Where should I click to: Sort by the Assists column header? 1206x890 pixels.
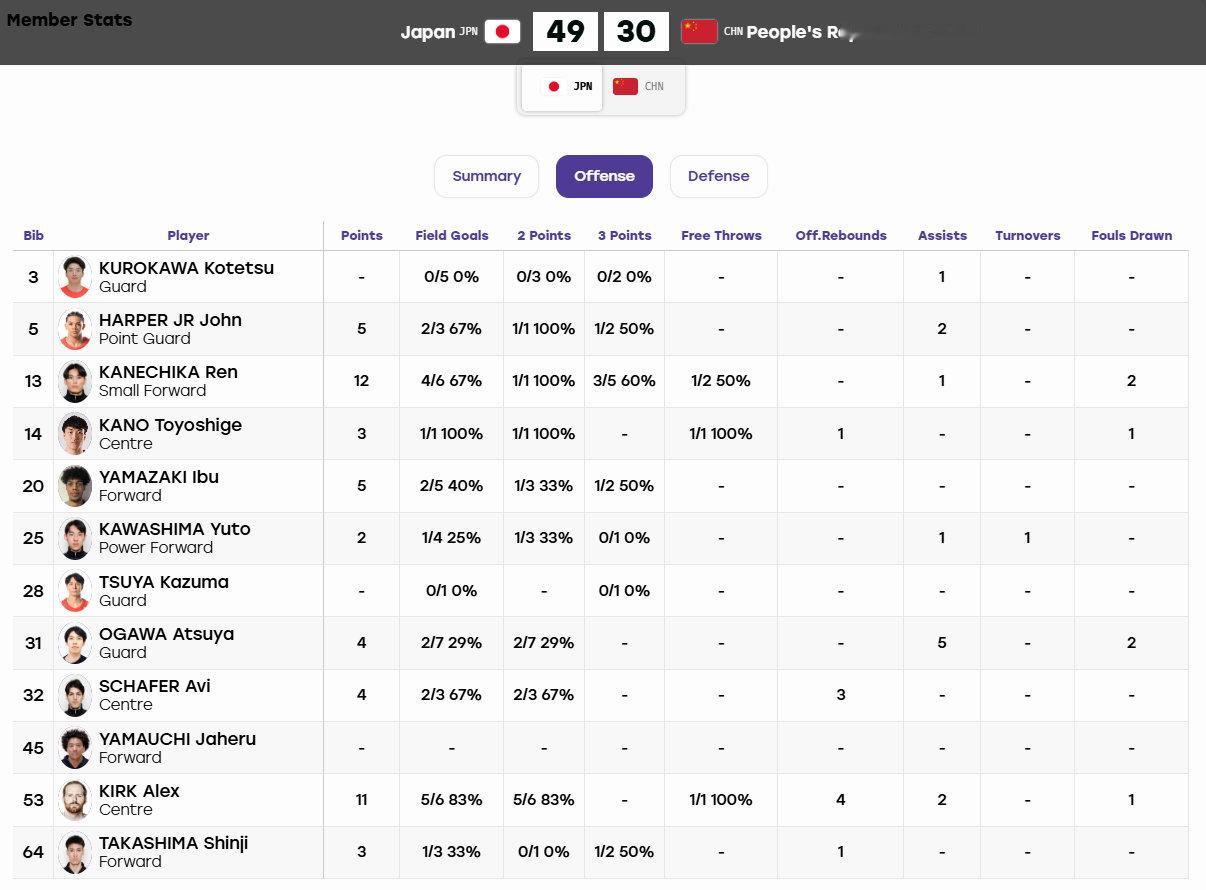(942, 236)
